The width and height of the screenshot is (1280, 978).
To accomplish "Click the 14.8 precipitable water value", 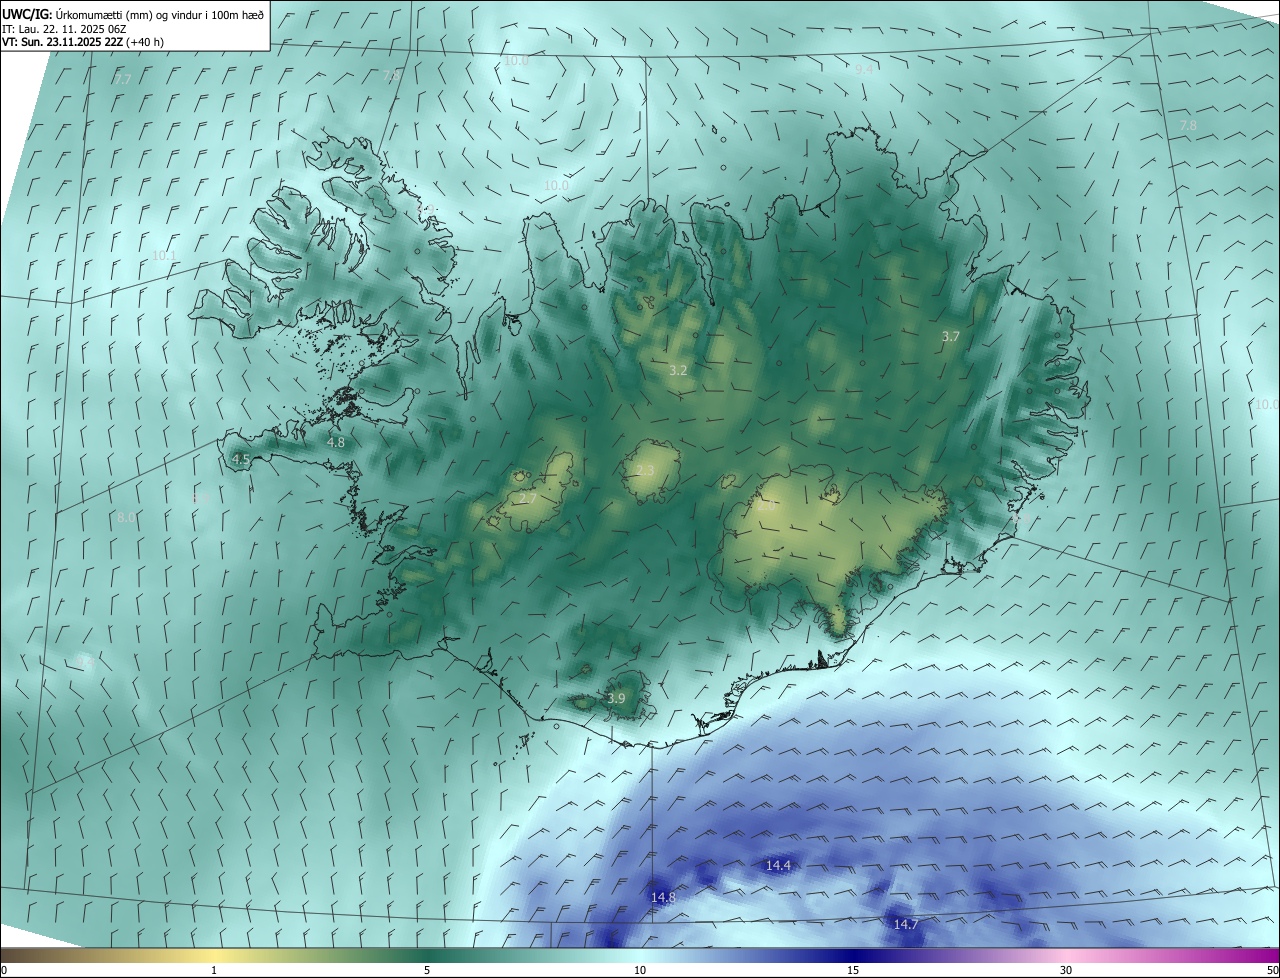I will click(663, 898).
